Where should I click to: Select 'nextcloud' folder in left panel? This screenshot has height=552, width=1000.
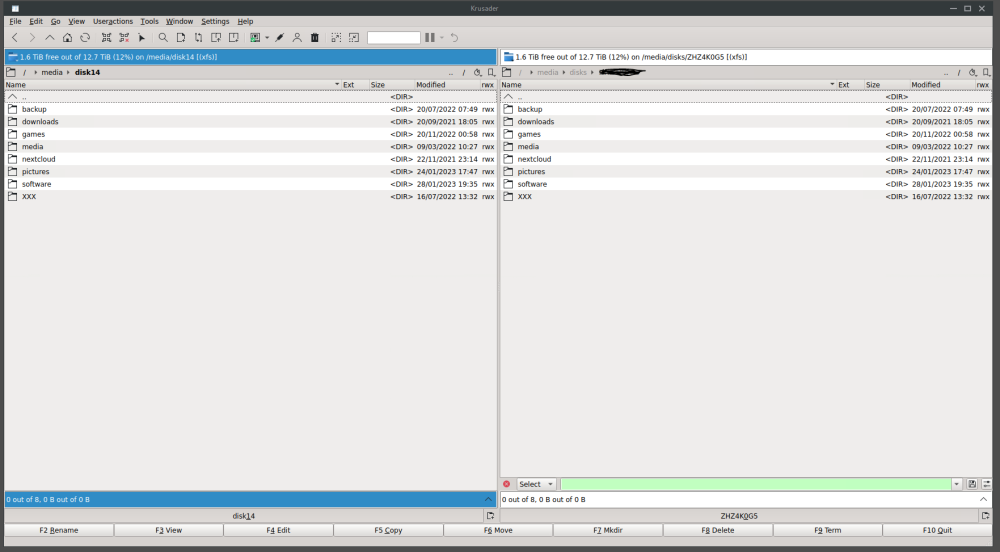[251, 159]
